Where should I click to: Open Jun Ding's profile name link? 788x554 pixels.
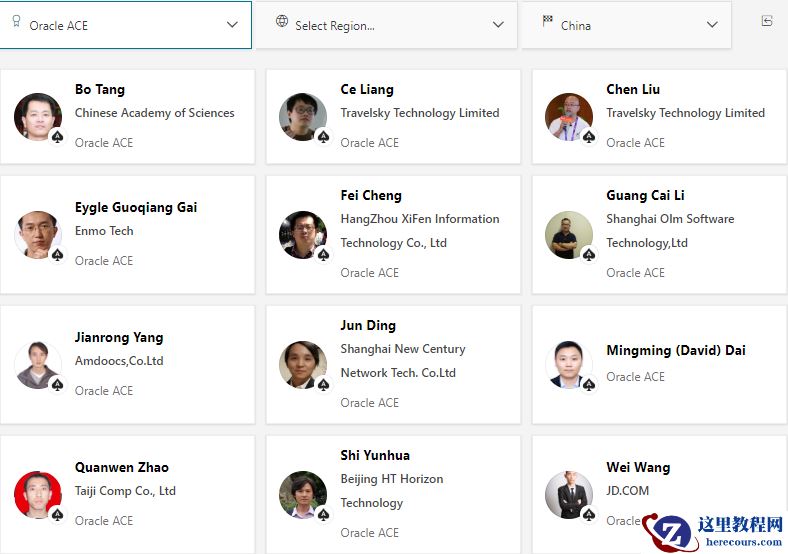pyautogui.click(x=368, y=325)
